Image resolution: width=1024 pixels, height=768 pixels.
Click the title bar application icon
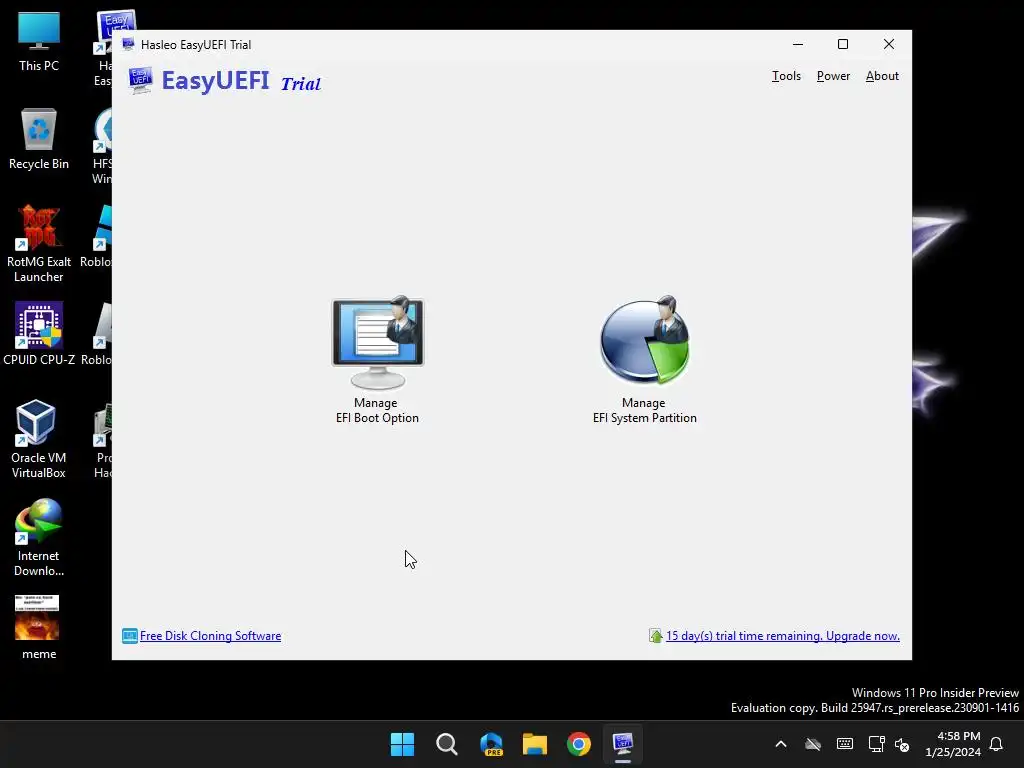(129, 44)
